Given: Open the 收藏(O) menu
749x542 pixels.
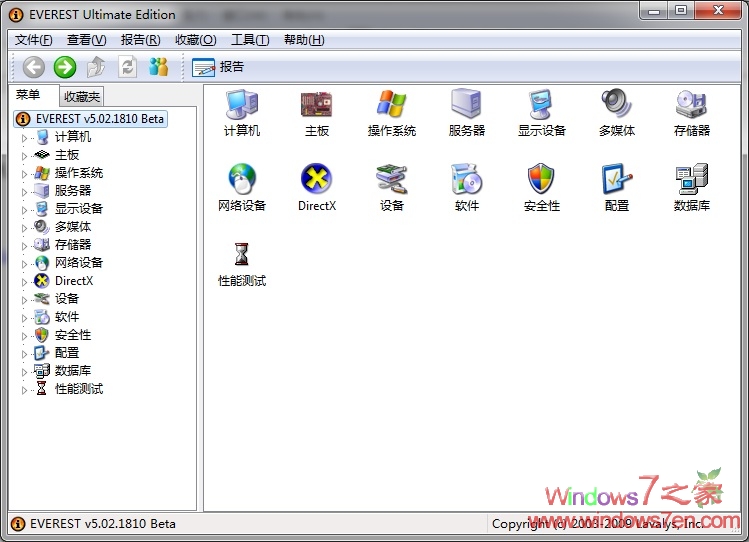Looking at the screenshot, I should (196, 40).
